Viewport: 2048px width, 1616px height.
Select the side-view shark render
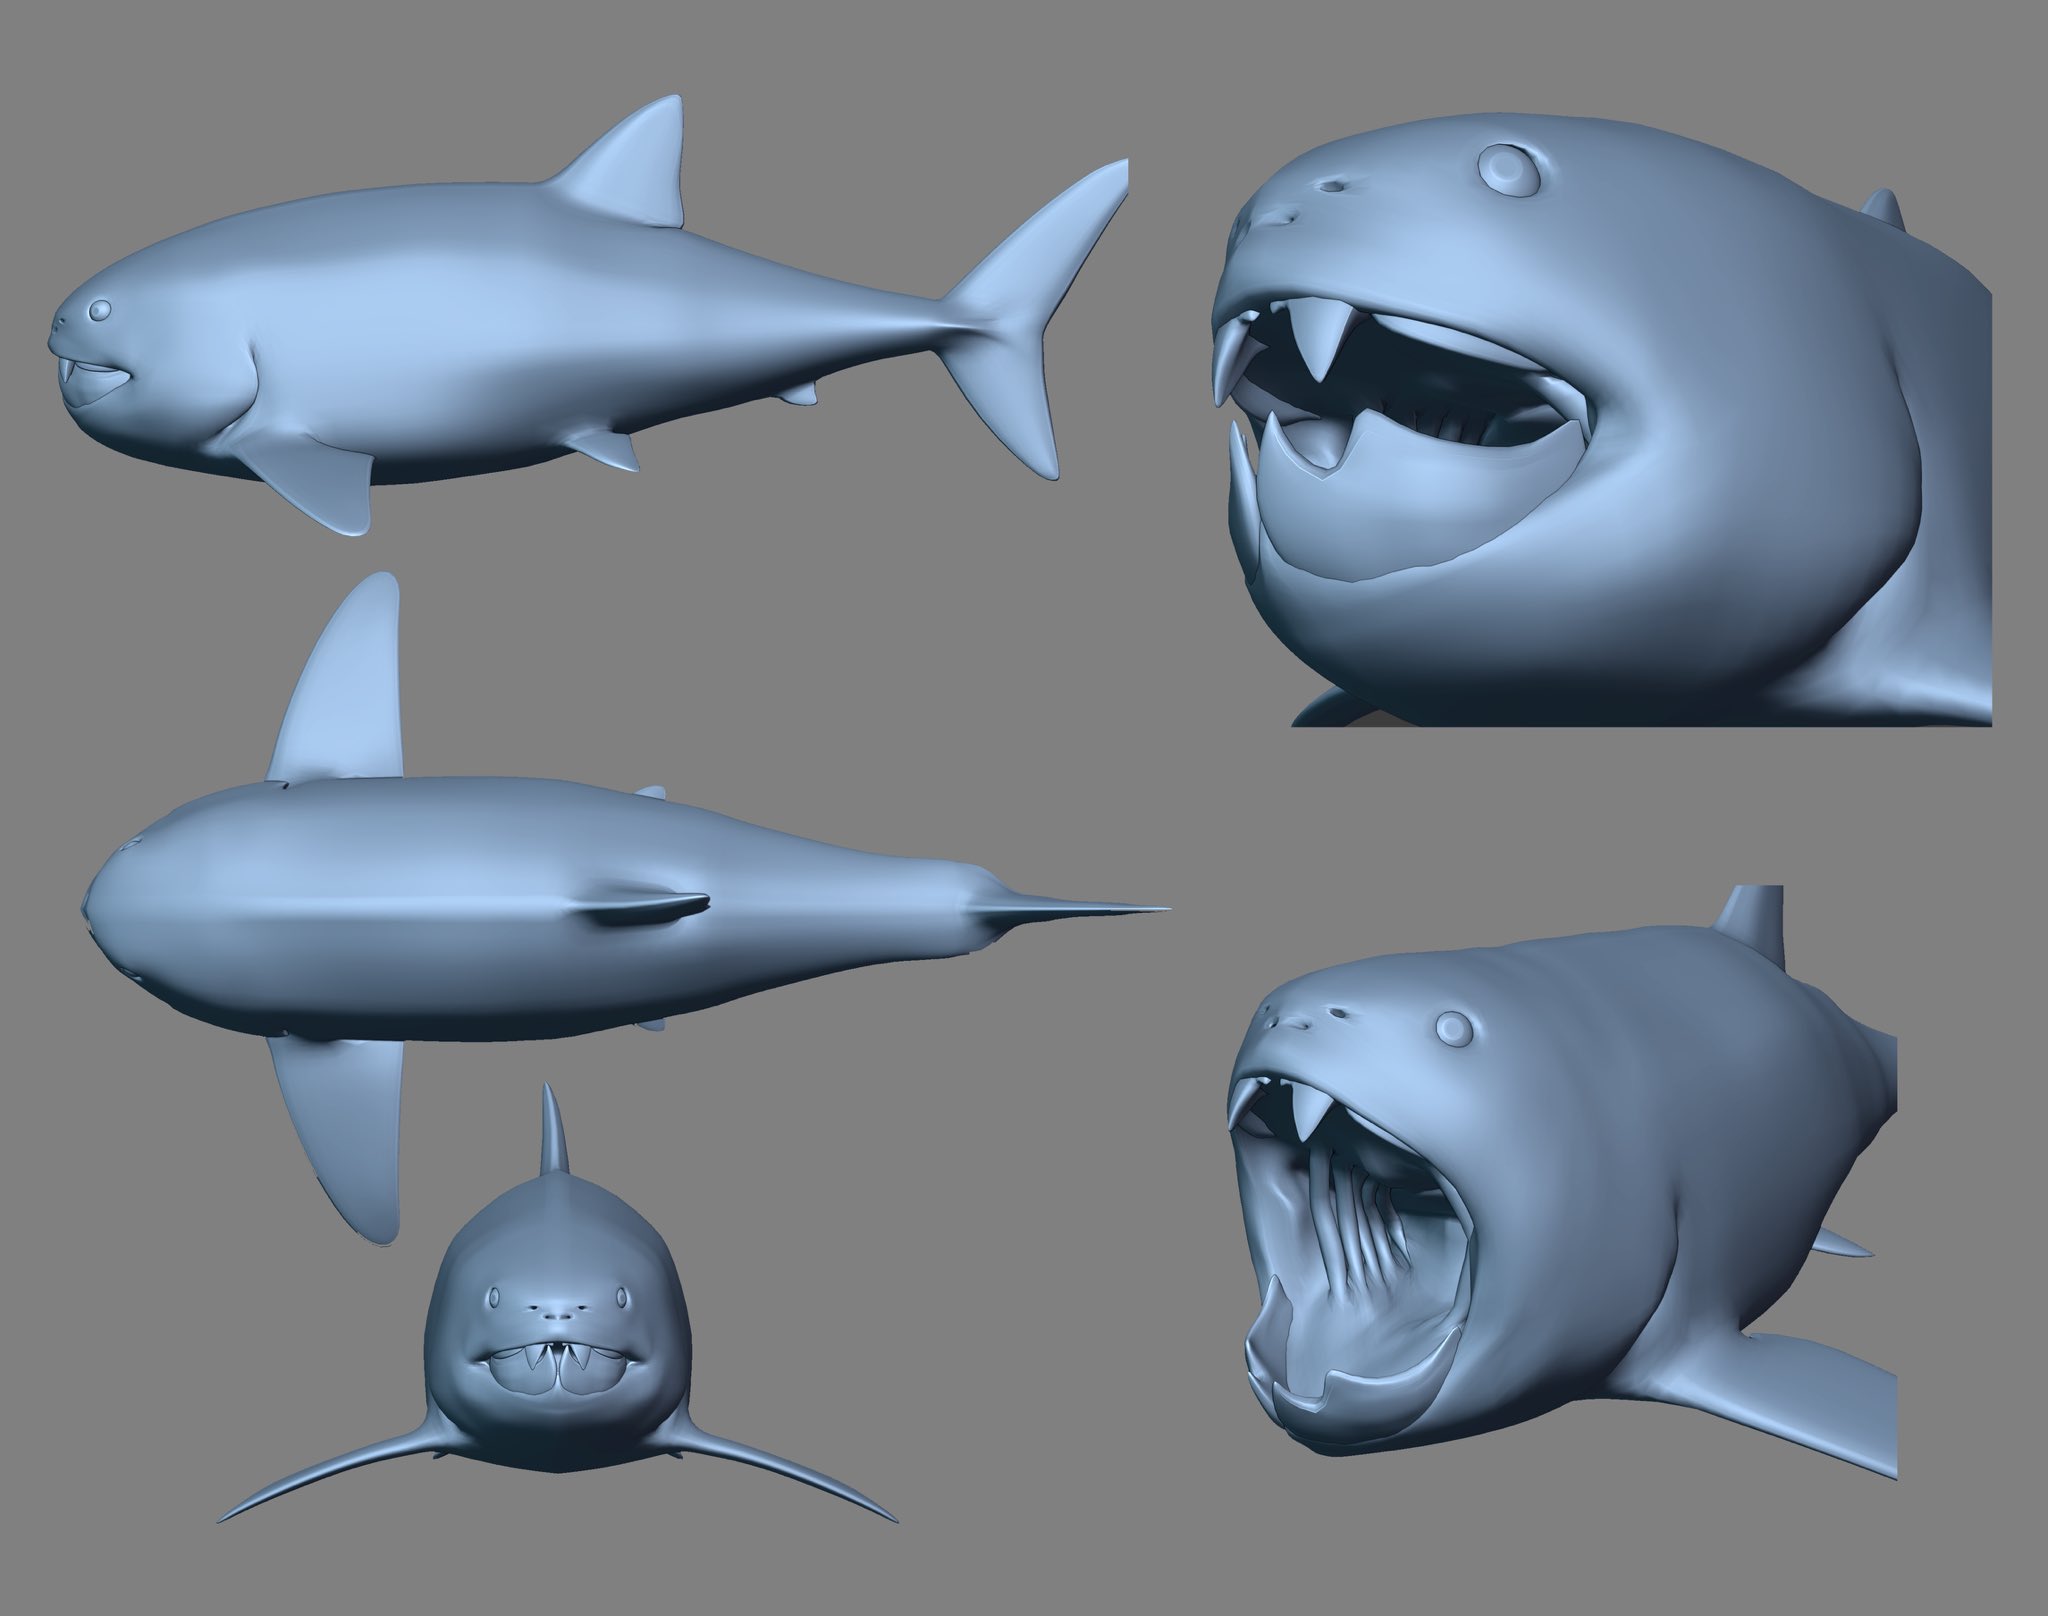[590, 313]
